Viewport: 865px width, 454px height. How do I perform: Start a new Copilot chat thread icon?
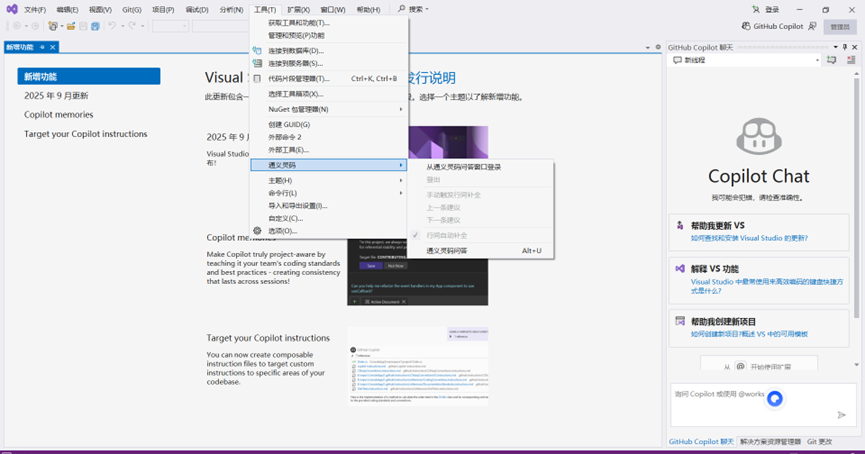click(x=831, y=60)
